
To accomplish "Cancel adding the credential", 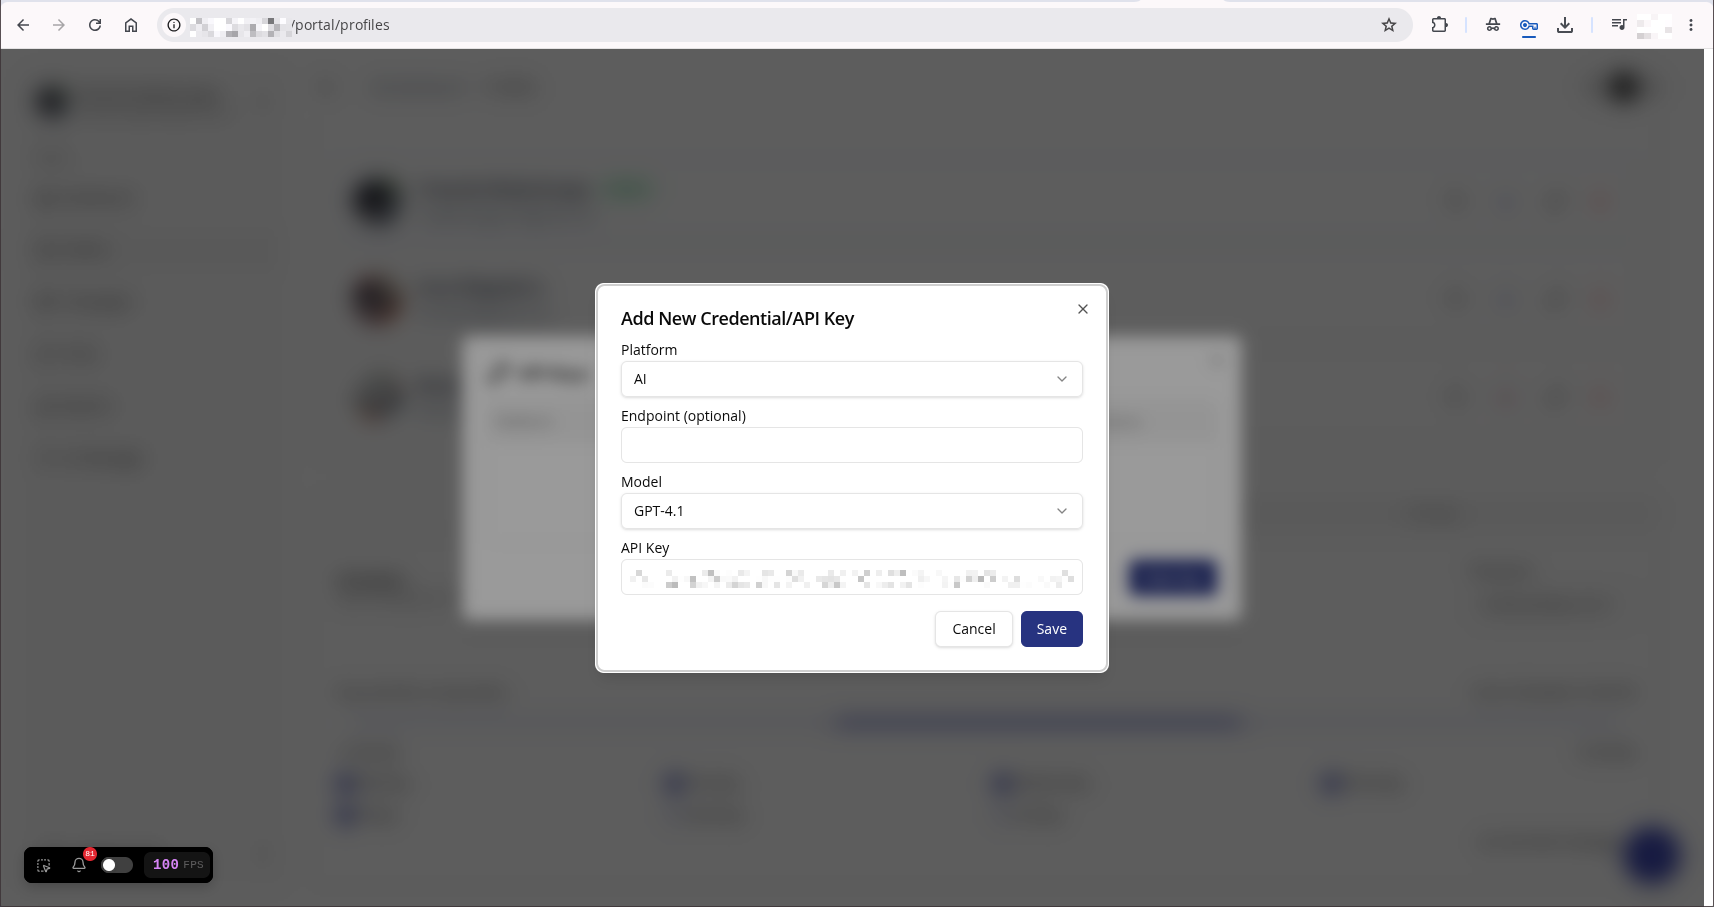I will pyautogui.click(x=973, y=629).
